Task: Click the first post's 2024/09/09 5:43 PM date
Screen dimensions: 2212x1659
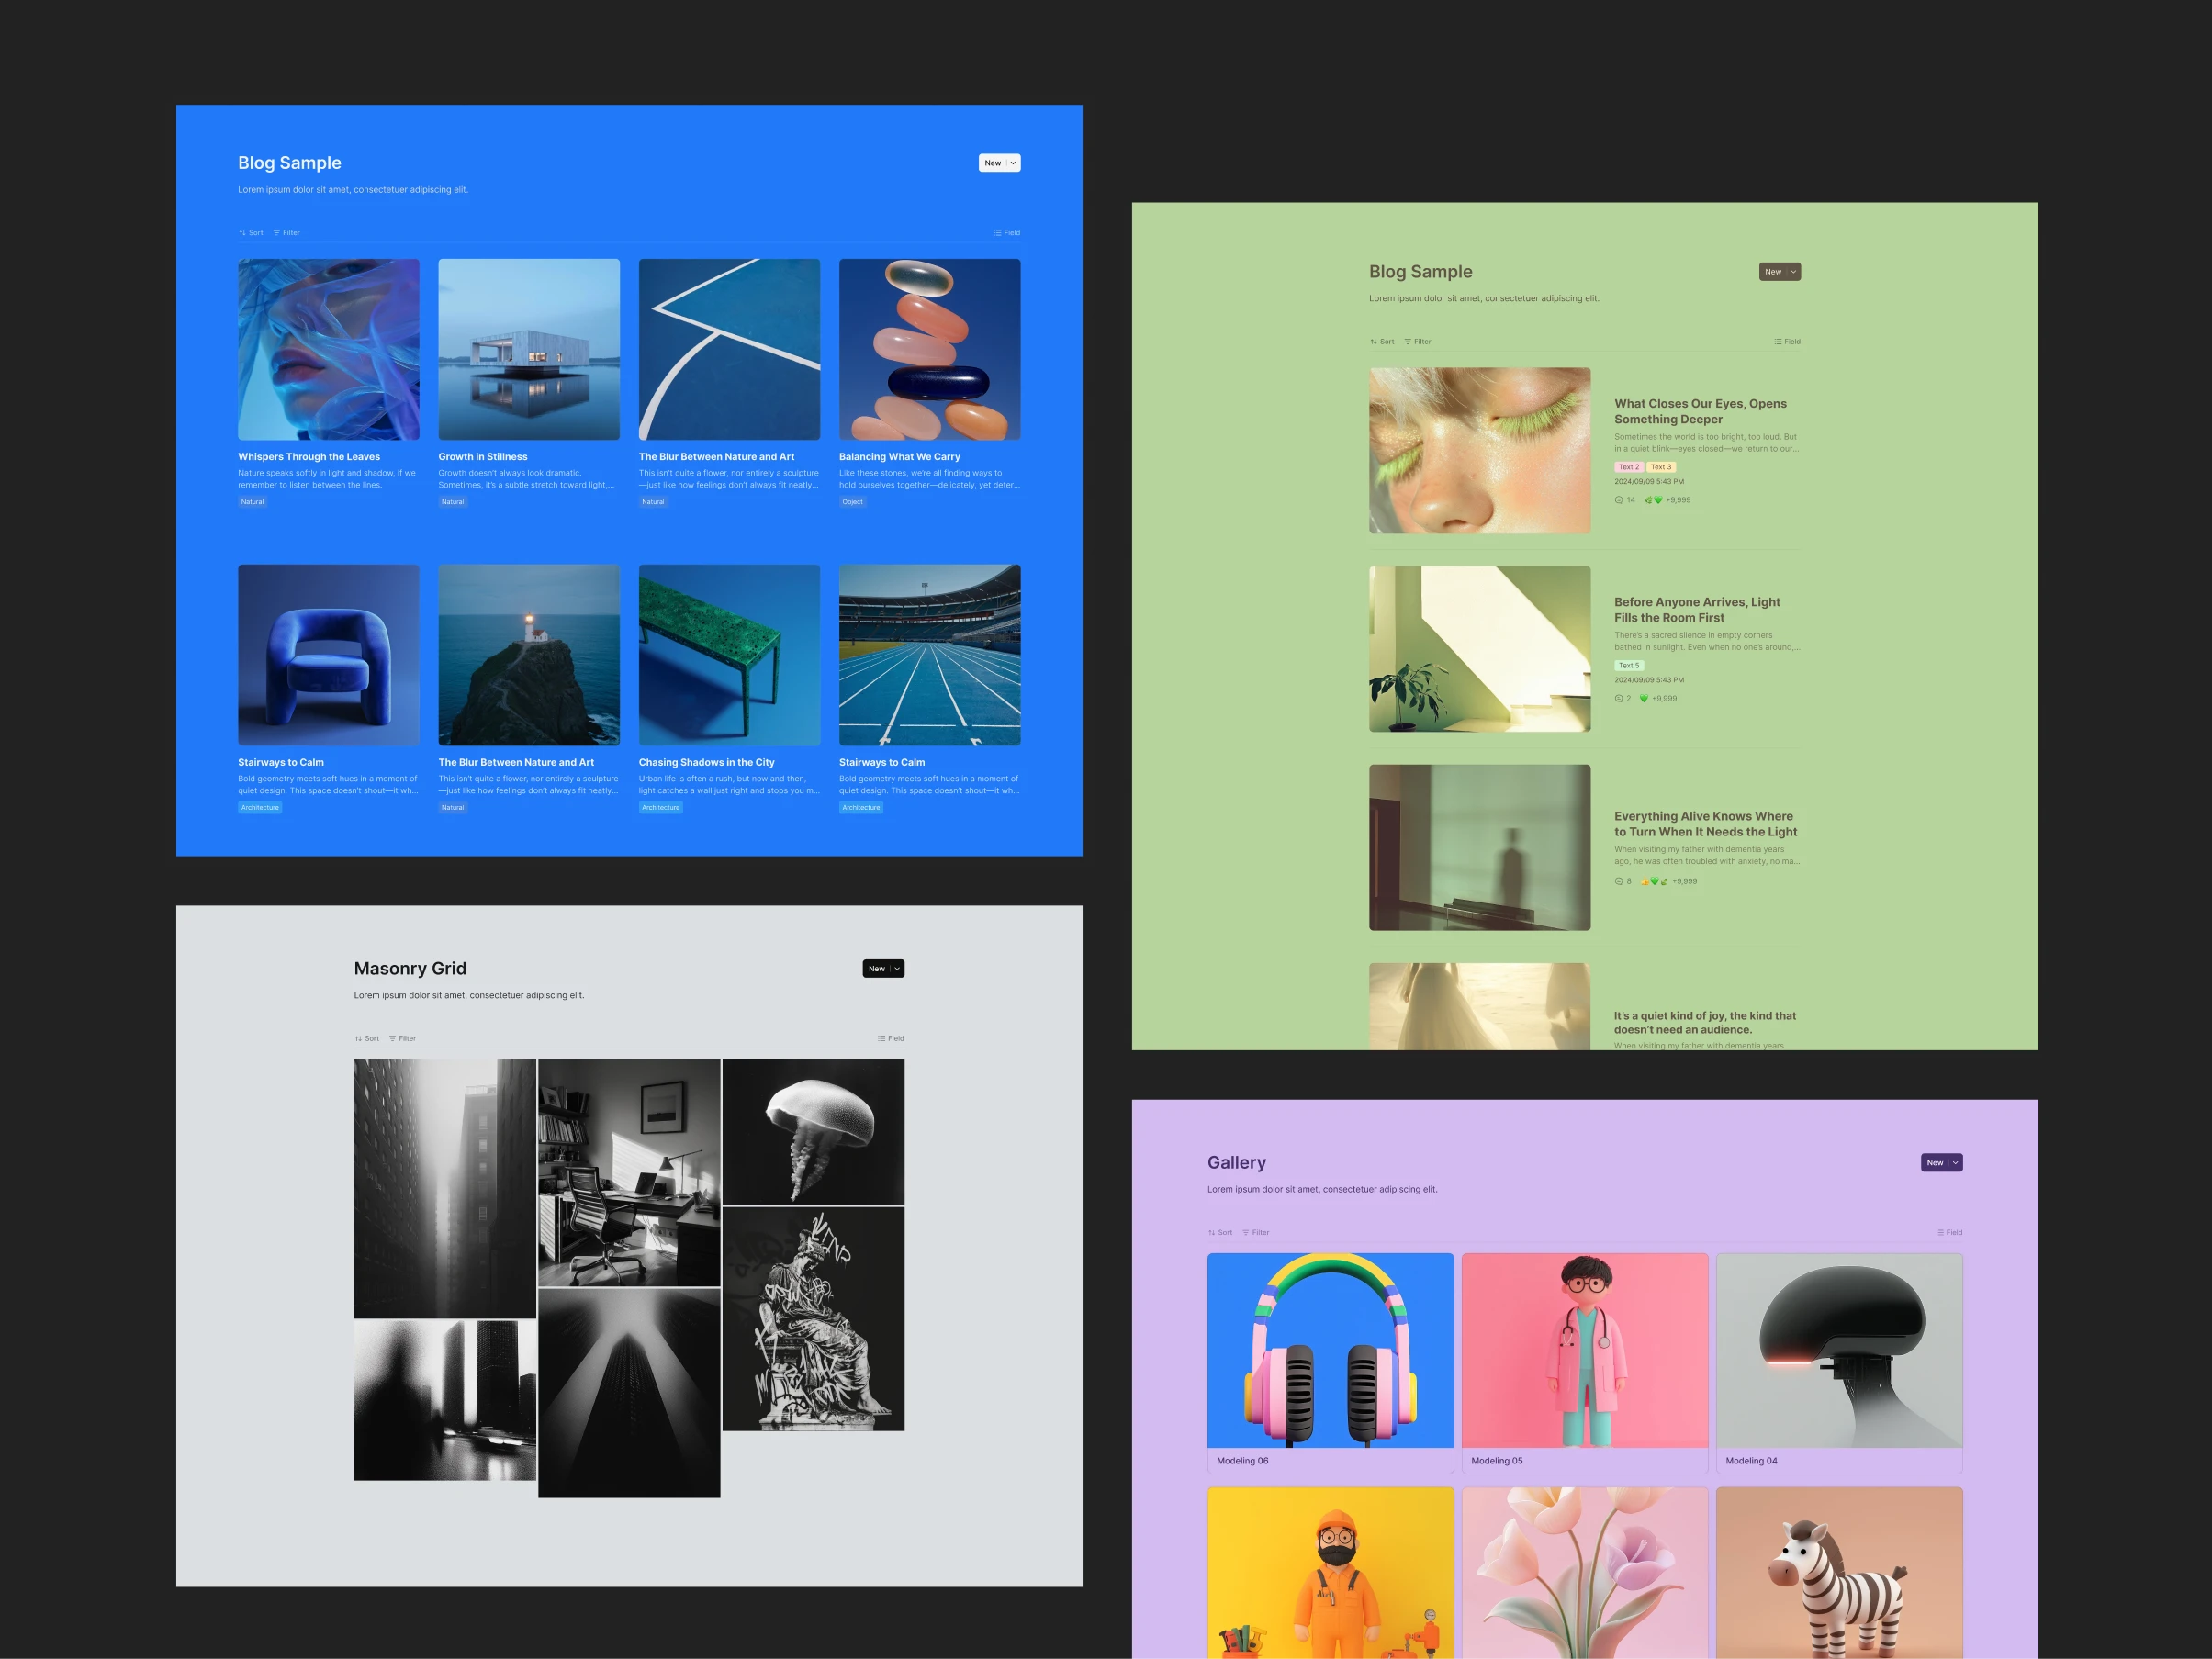Action: (1649, 482)
